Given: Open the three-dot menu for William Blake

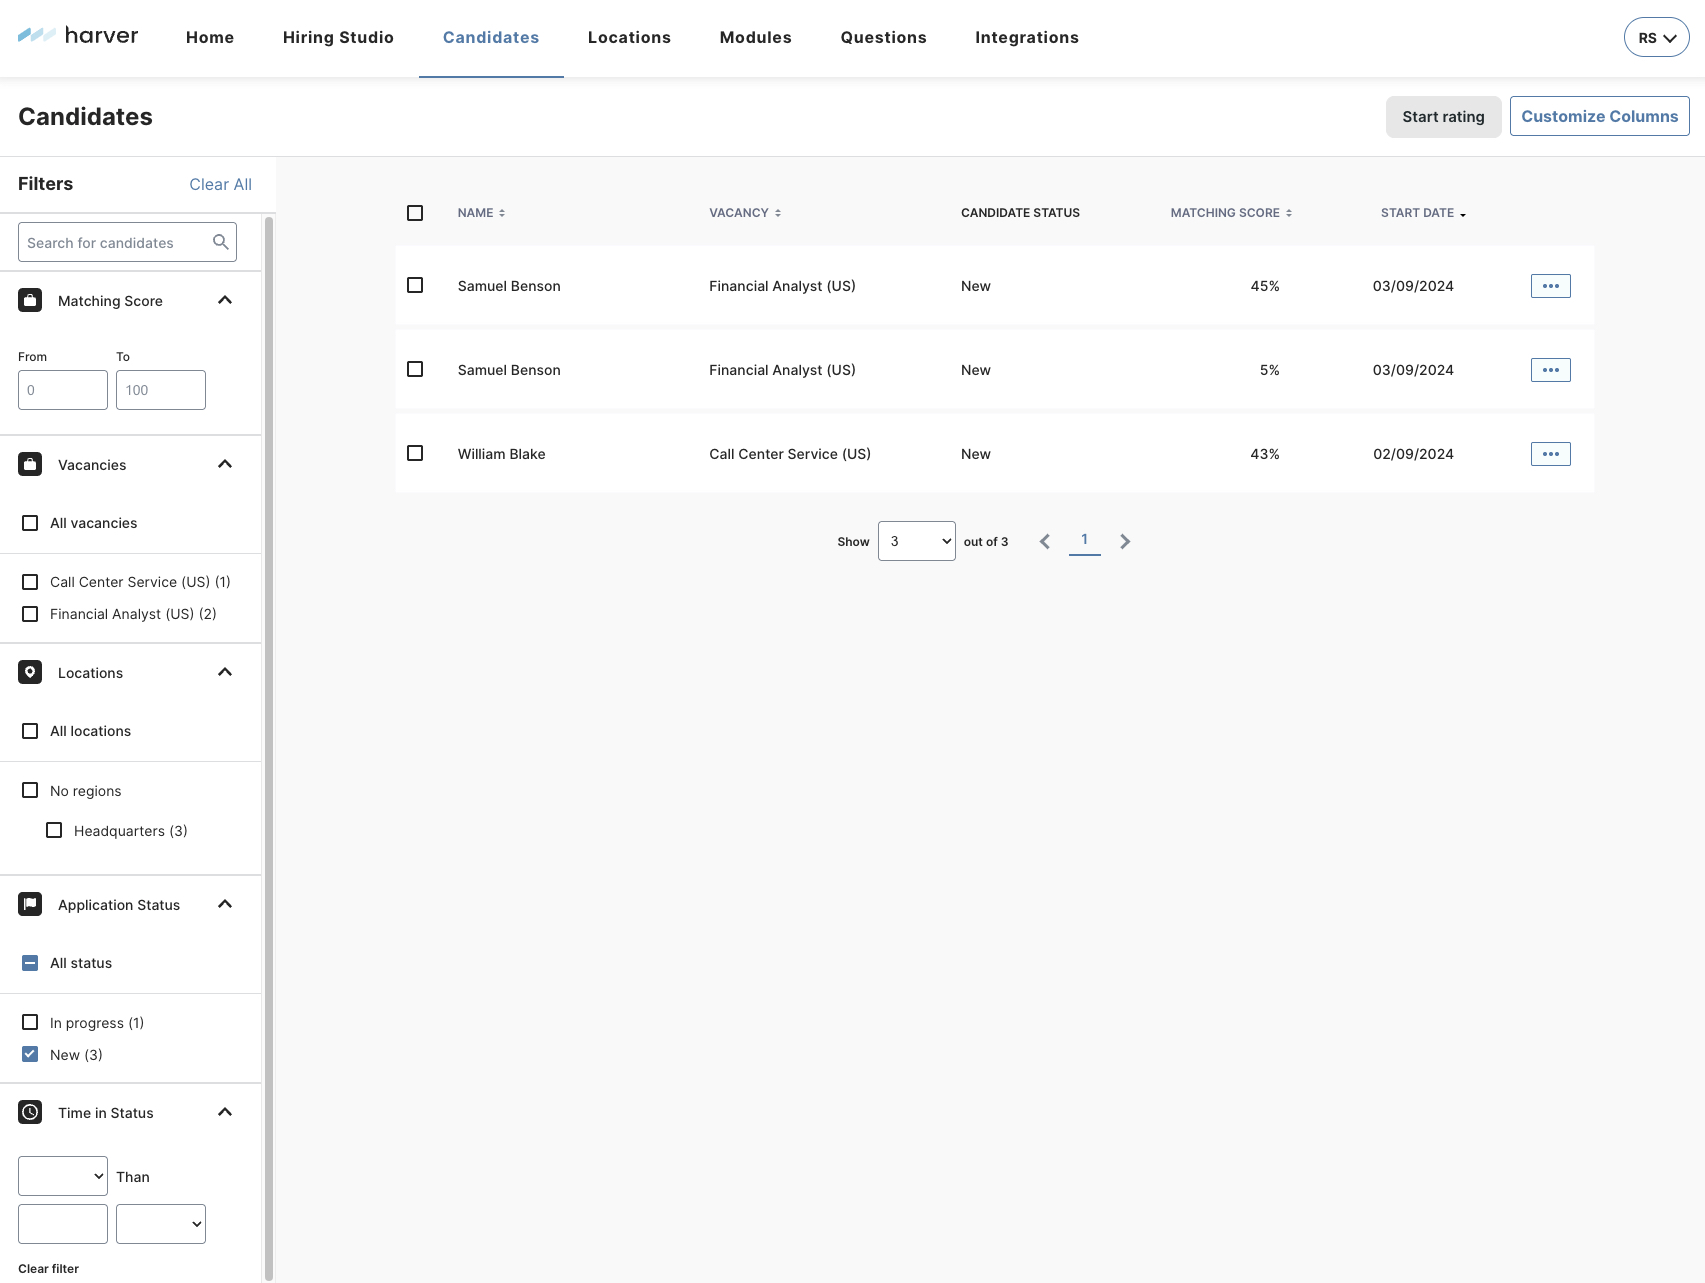Looking at the screenshot, I should [1550, 454].
